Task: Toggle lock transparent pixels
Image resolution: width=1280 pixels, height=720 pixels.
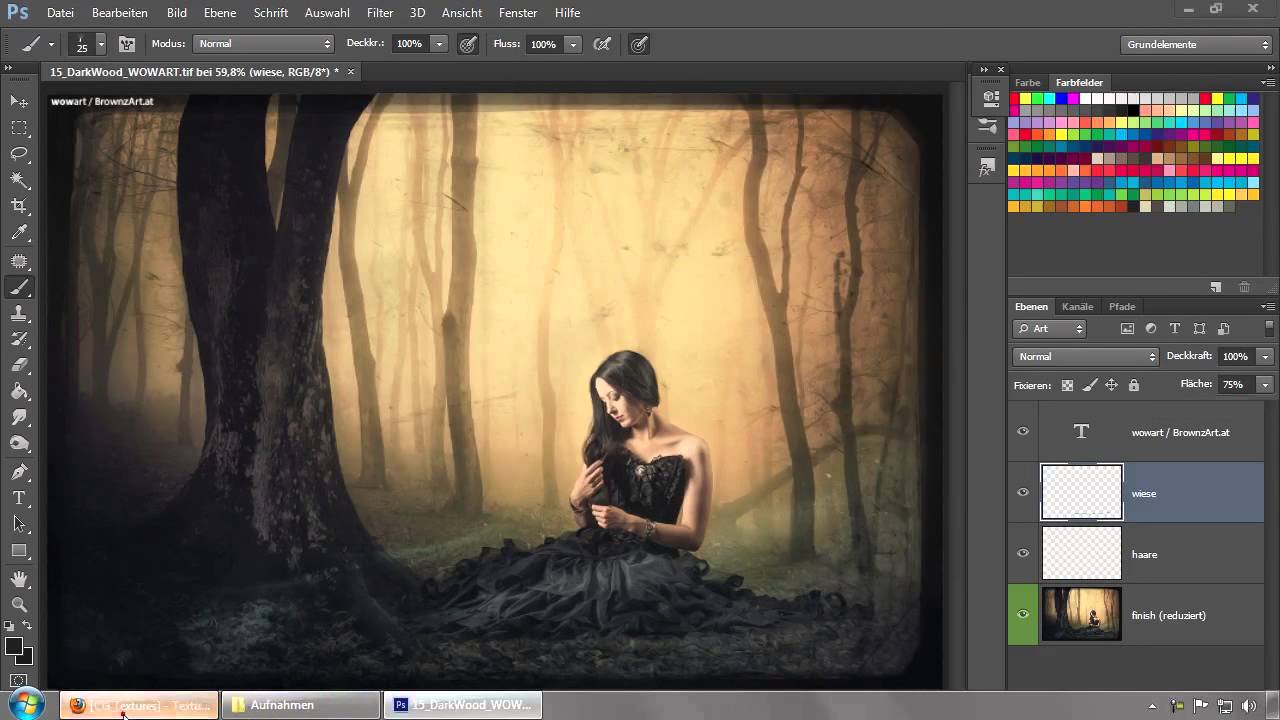Action: coord(1067,385)
